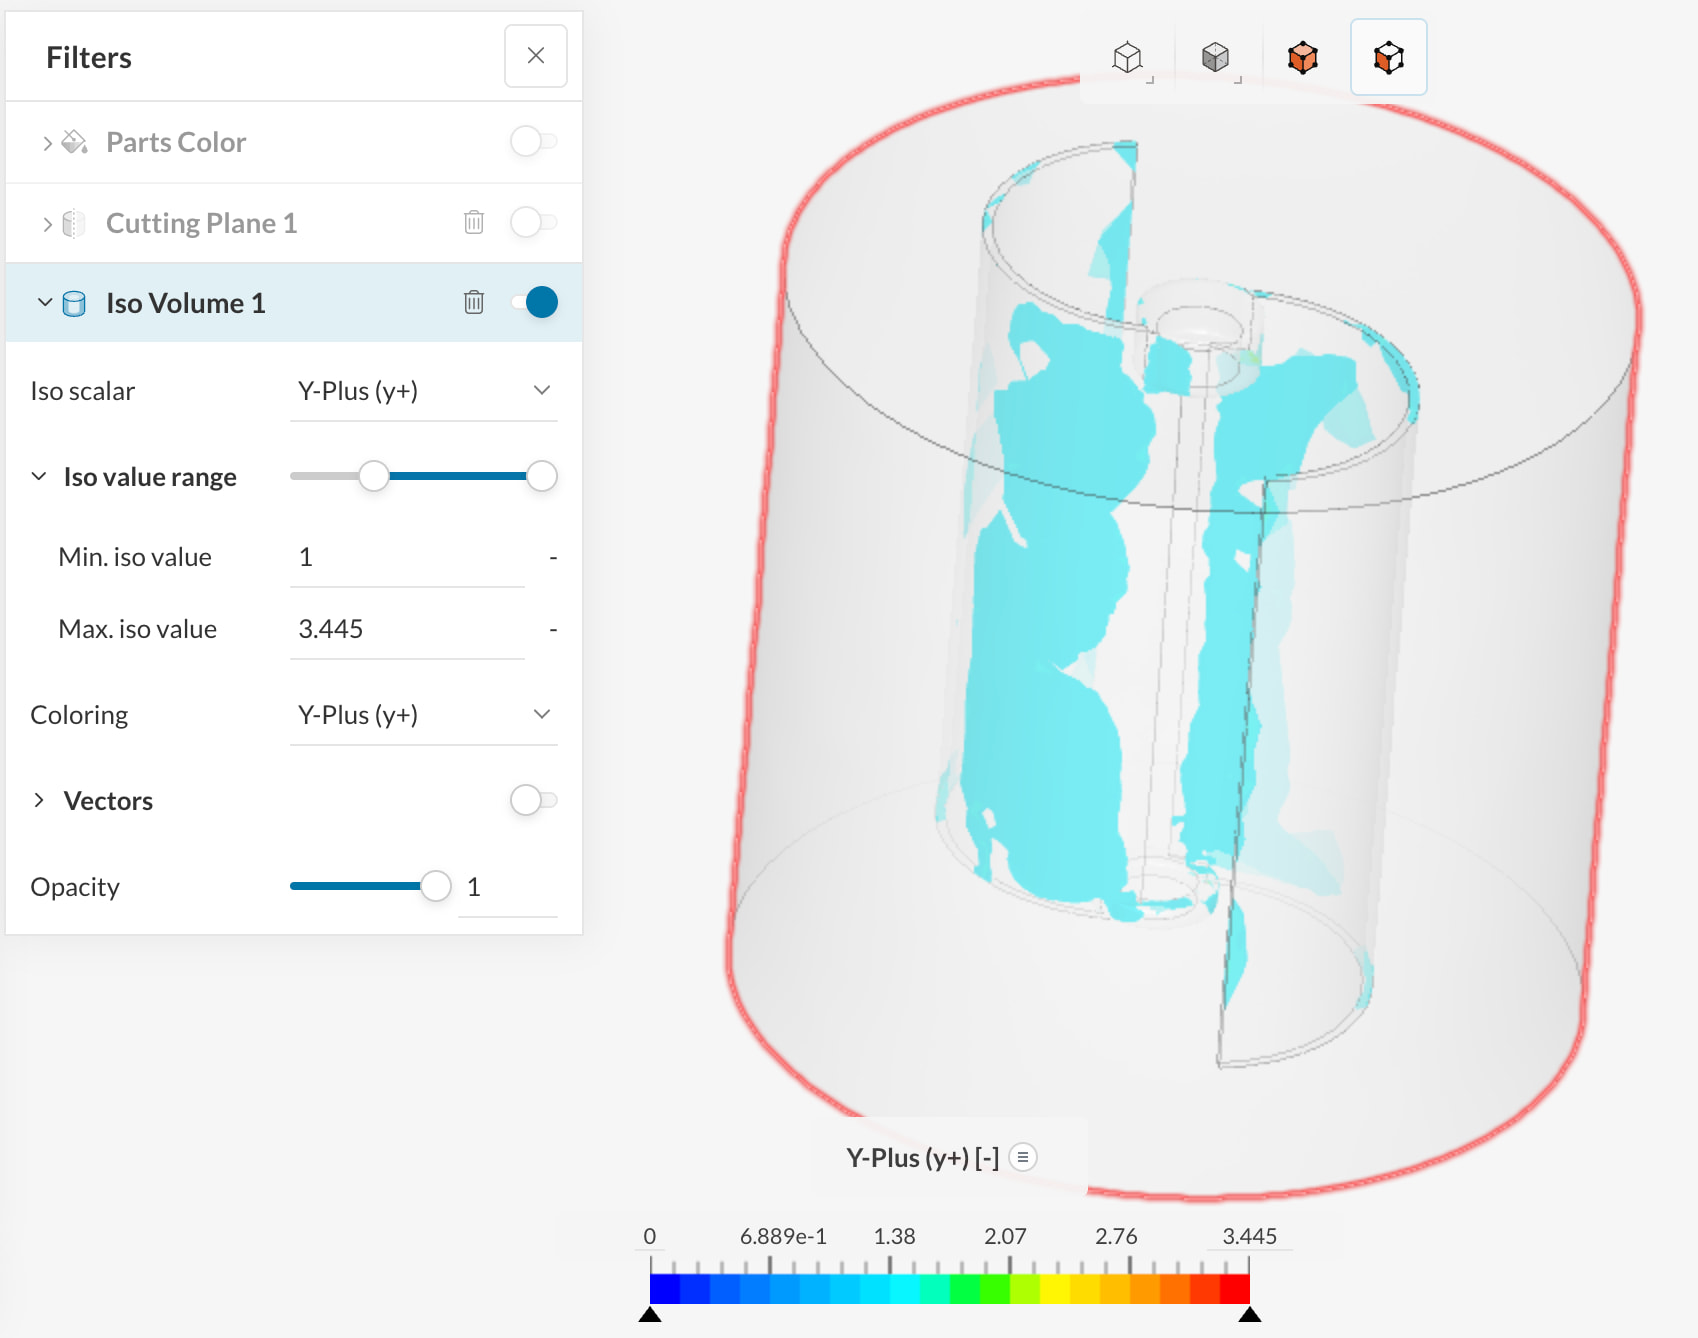The width and height of the screenshot is (1698, 1338).
Task: Click the Iso Volume 1 cylinder icon
Action: click(x=74, y=303)
